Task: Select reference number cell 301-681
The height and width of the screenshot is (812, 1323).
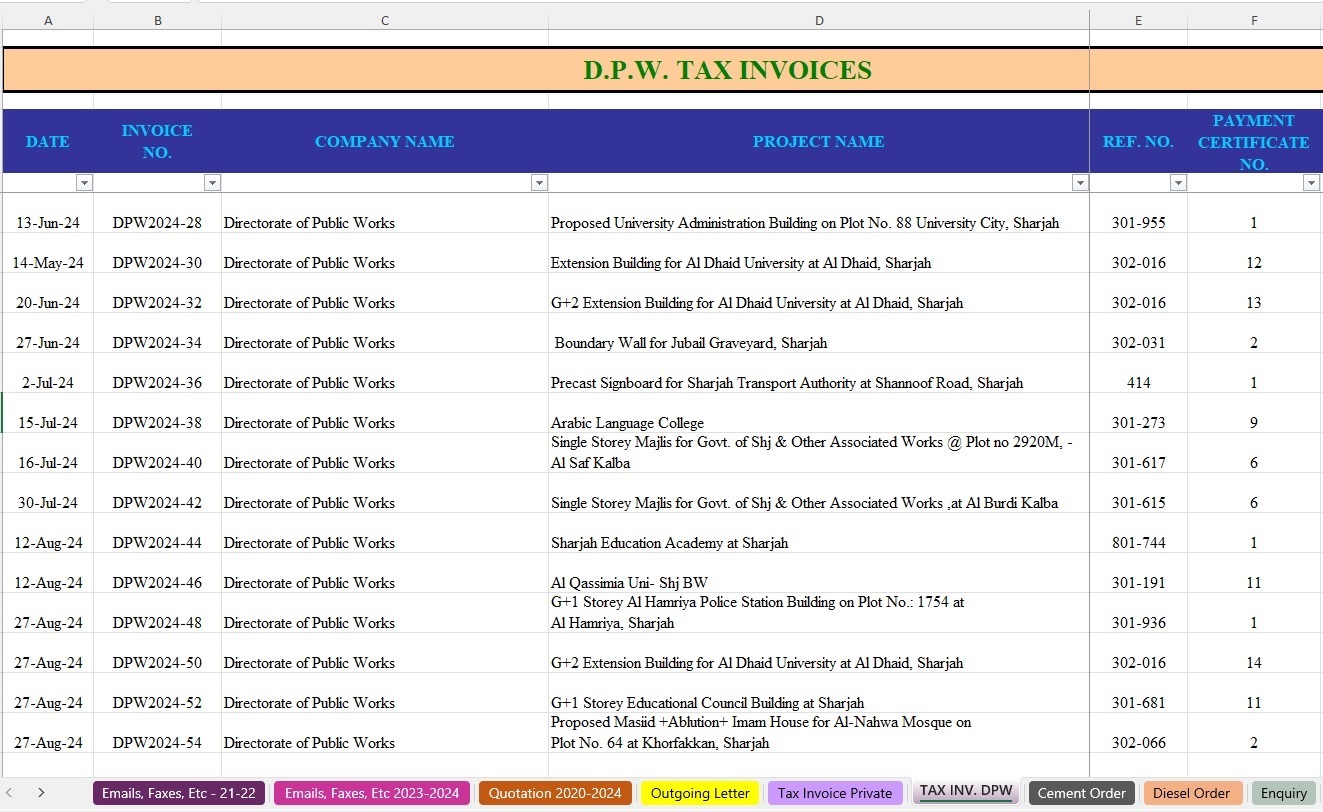Action: coord(1138,694)
